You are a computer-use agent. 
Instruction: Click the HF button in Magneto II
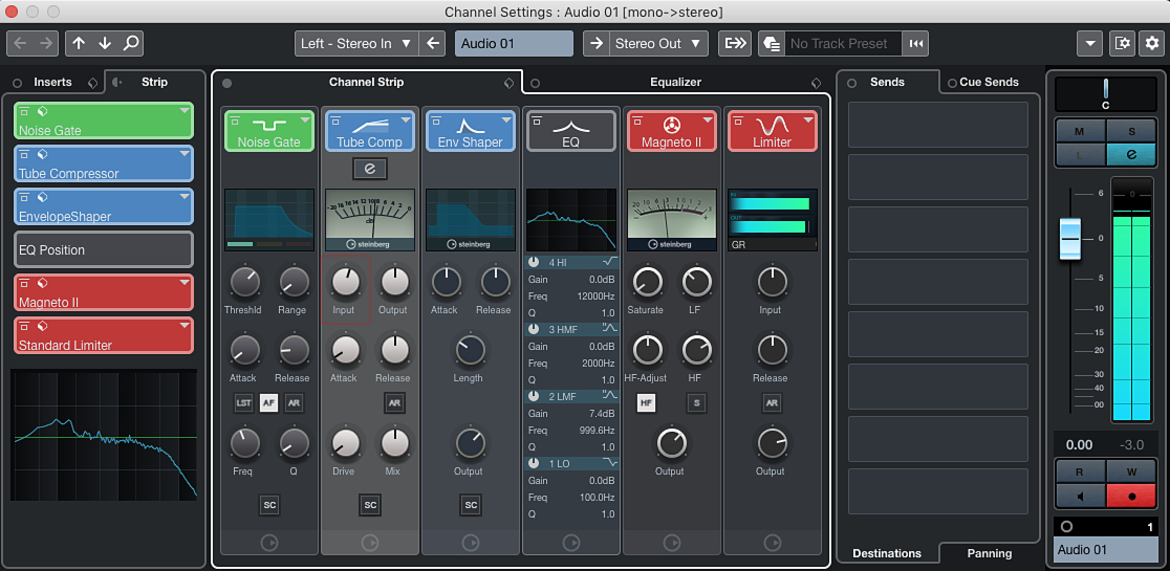tap(646, 403)
